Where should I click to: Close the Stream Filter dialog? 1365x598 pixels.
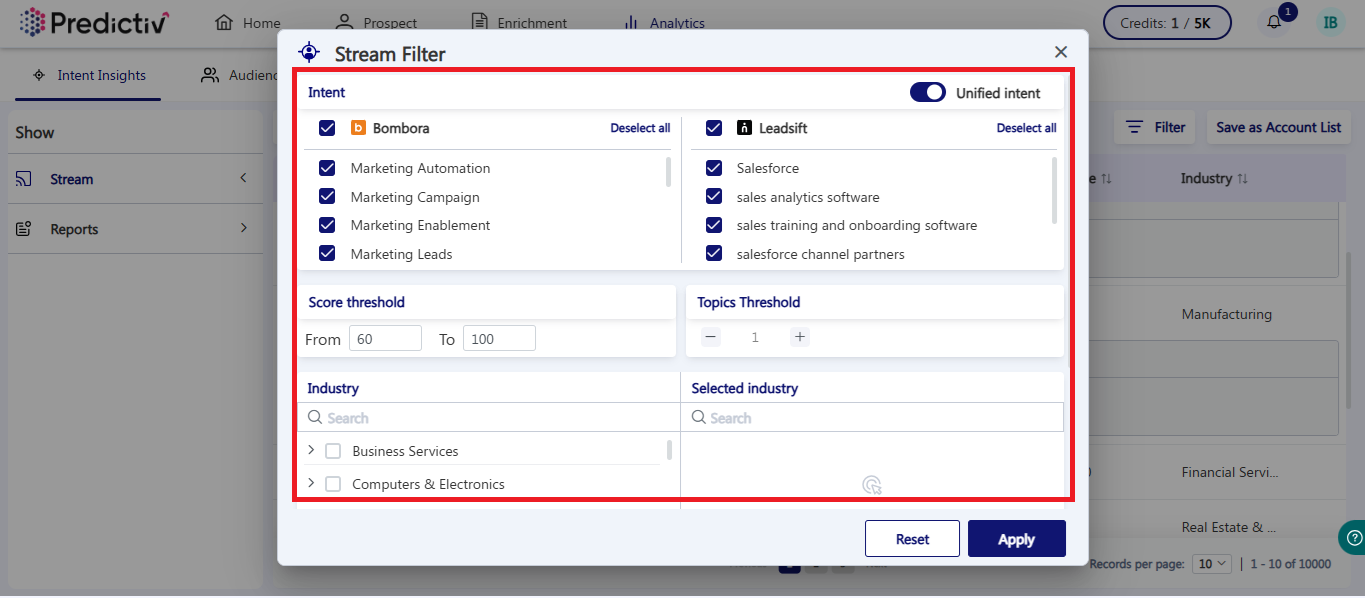coord(1061,52)
